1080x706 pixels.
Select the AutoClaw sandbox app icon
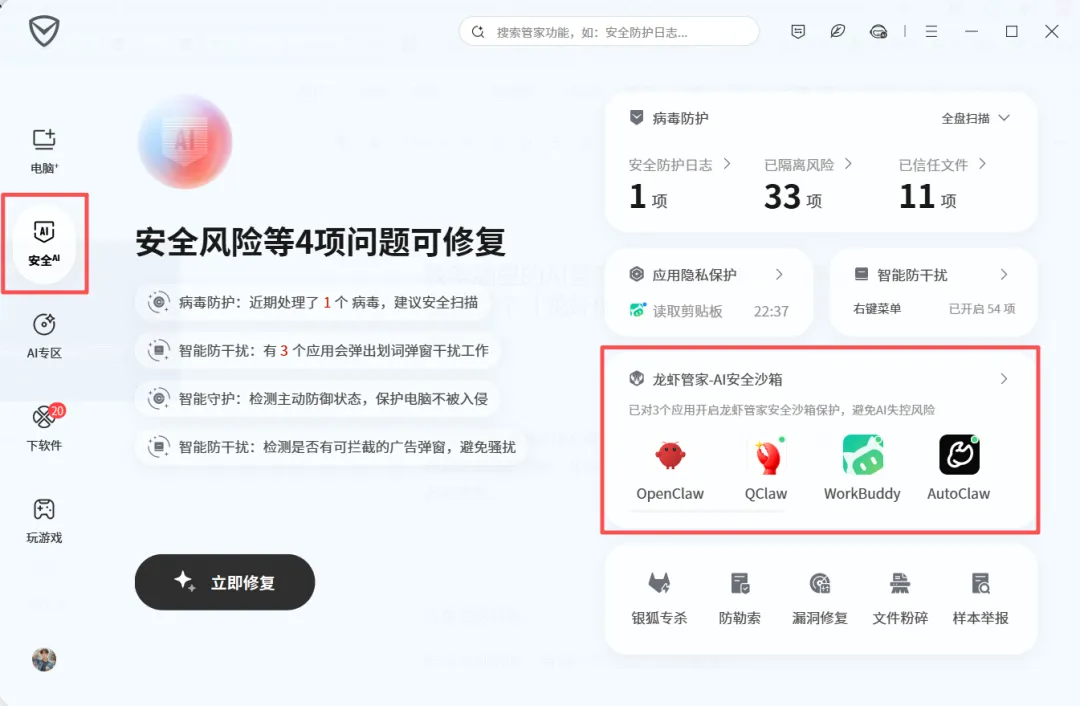(959, 455)
